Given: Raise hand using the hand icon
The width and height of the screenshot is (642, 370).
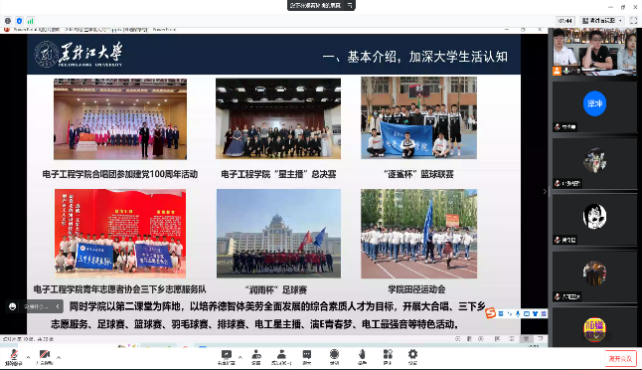Looking at the screenshot, I should click(x=362, y=357).
